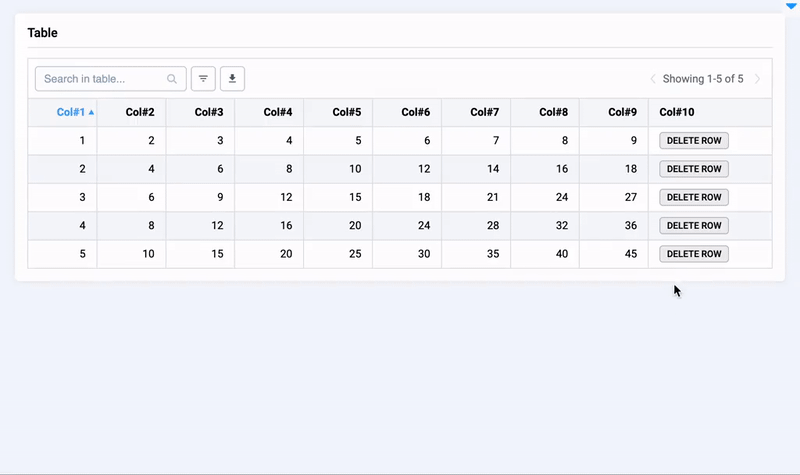Go to previous page chevron
Viewport: 800px width, 475px height.
pos(653,79)
